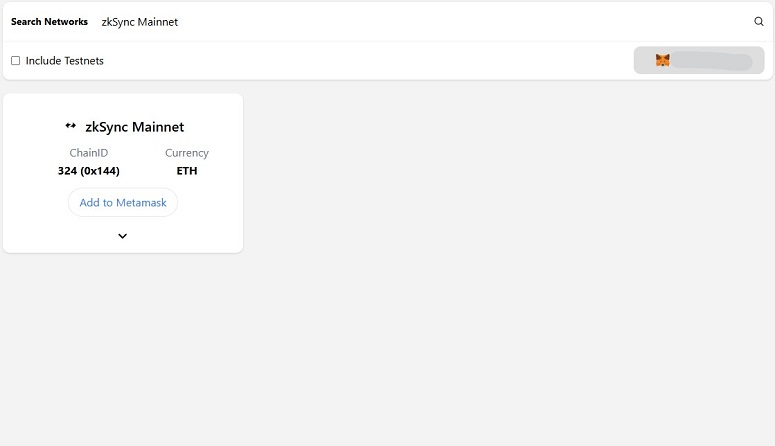
Task: Click the ETH currency value
Action: coord(187,171)
